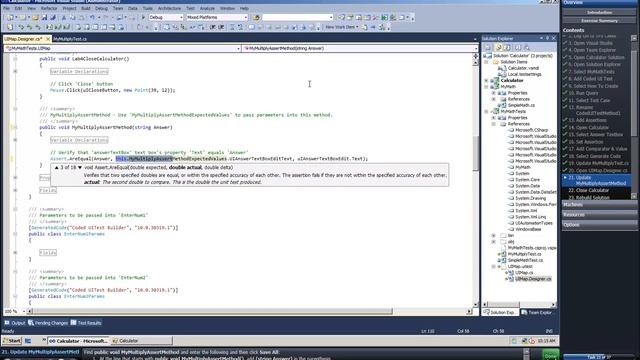Expand the Machines section
640x360 pixels.
pyautogui.click(x=599, y=204)
